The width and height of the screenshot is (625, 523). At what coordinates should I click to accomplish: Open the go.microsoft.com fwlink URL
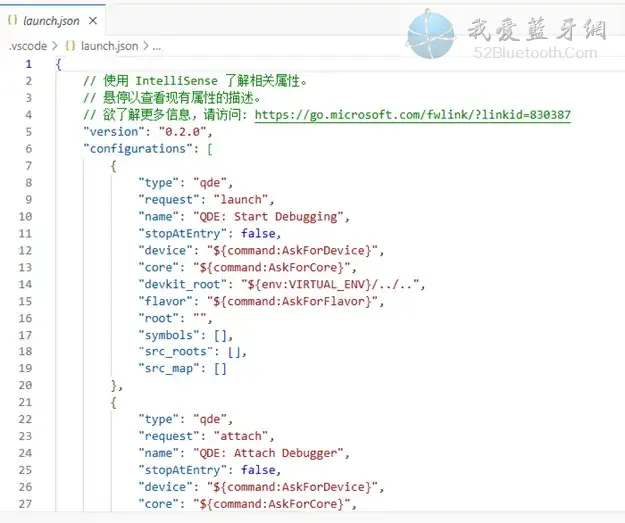pyautogui.click(x=413, y=115)
